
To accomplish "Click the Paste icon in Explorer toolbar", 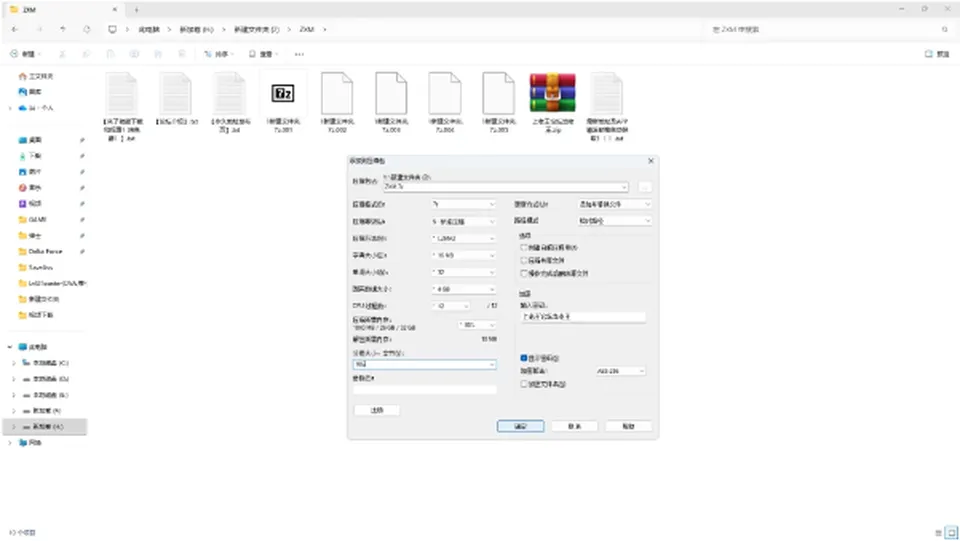I will [x=110, y=54].
